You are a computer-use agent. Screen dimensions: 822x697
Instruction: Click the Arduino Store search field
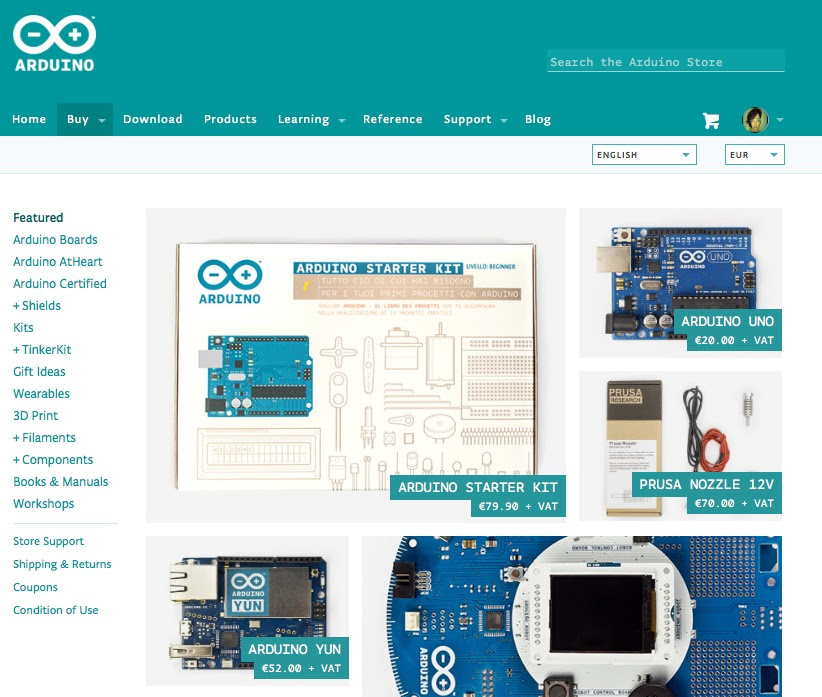[x=665, y=61]
